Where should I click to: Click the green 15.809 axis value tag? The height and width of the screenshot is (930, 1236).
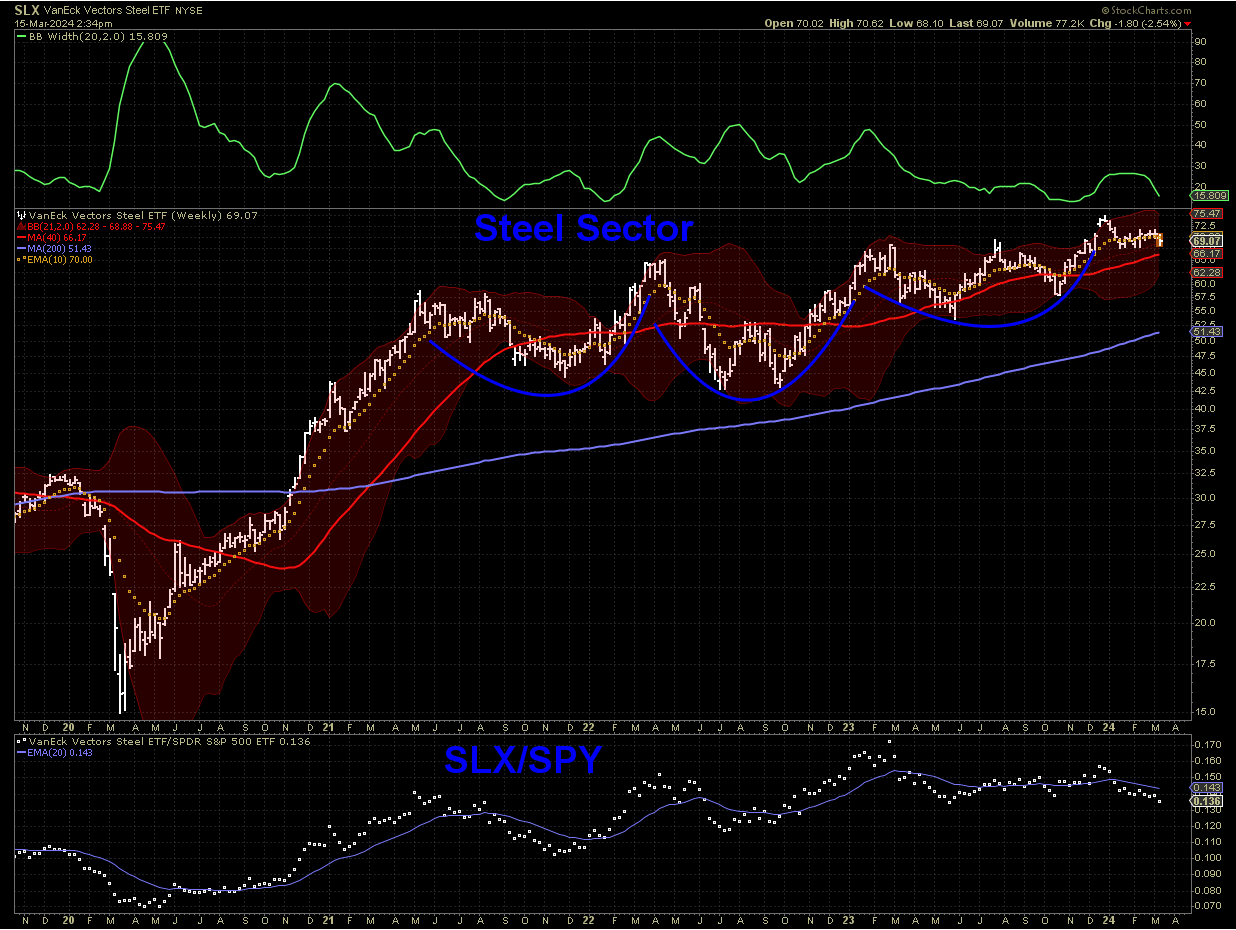[x=1208, y=195]
